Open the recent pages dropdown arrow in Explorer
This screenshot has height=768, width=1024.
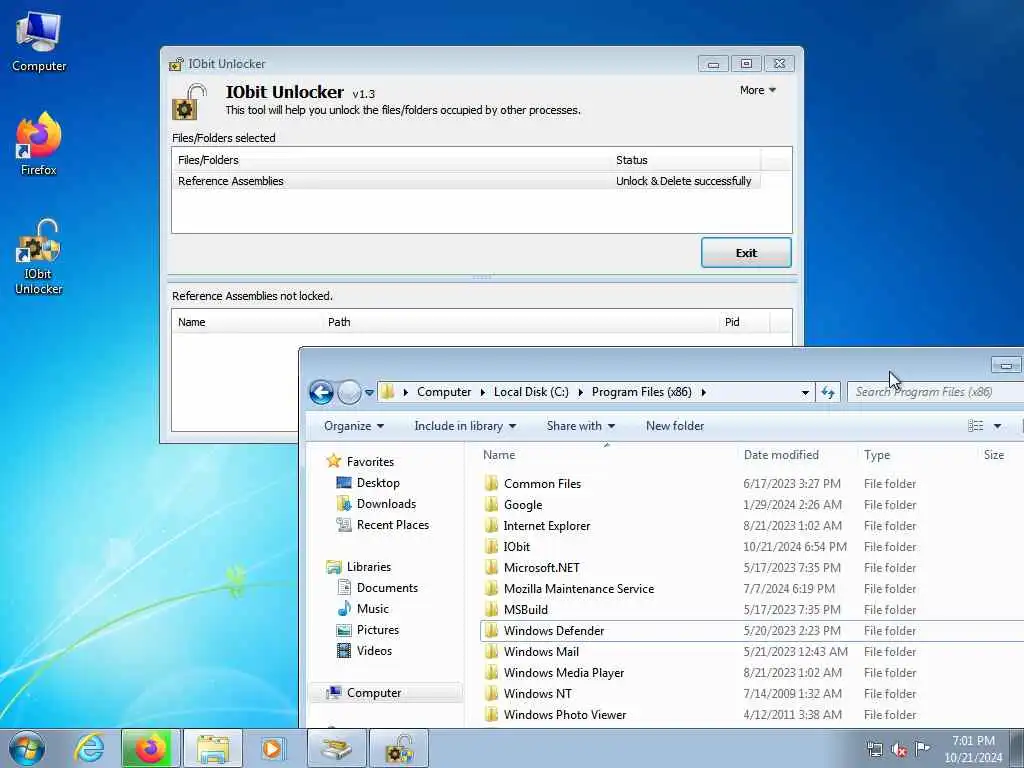pos(369,392)
